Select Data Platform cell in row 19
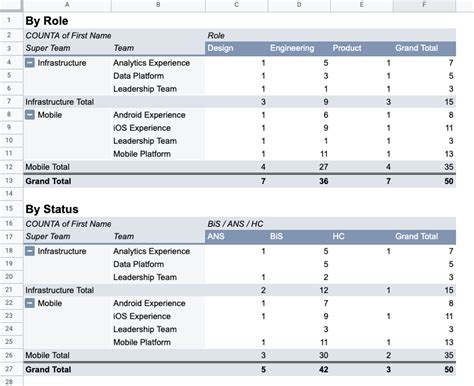 pos(139,264)
